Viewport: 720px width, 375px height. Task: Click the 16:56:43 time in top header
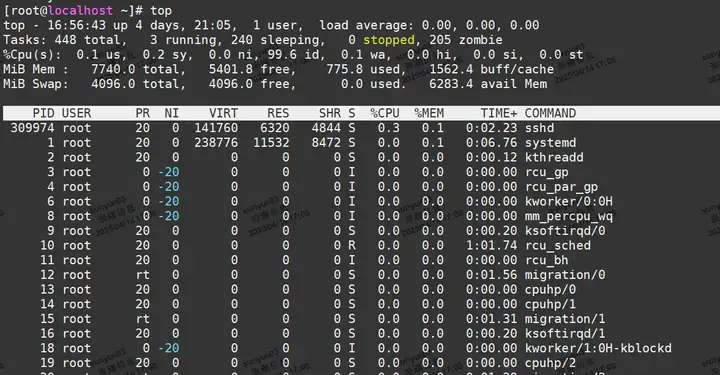click(77, 25)
